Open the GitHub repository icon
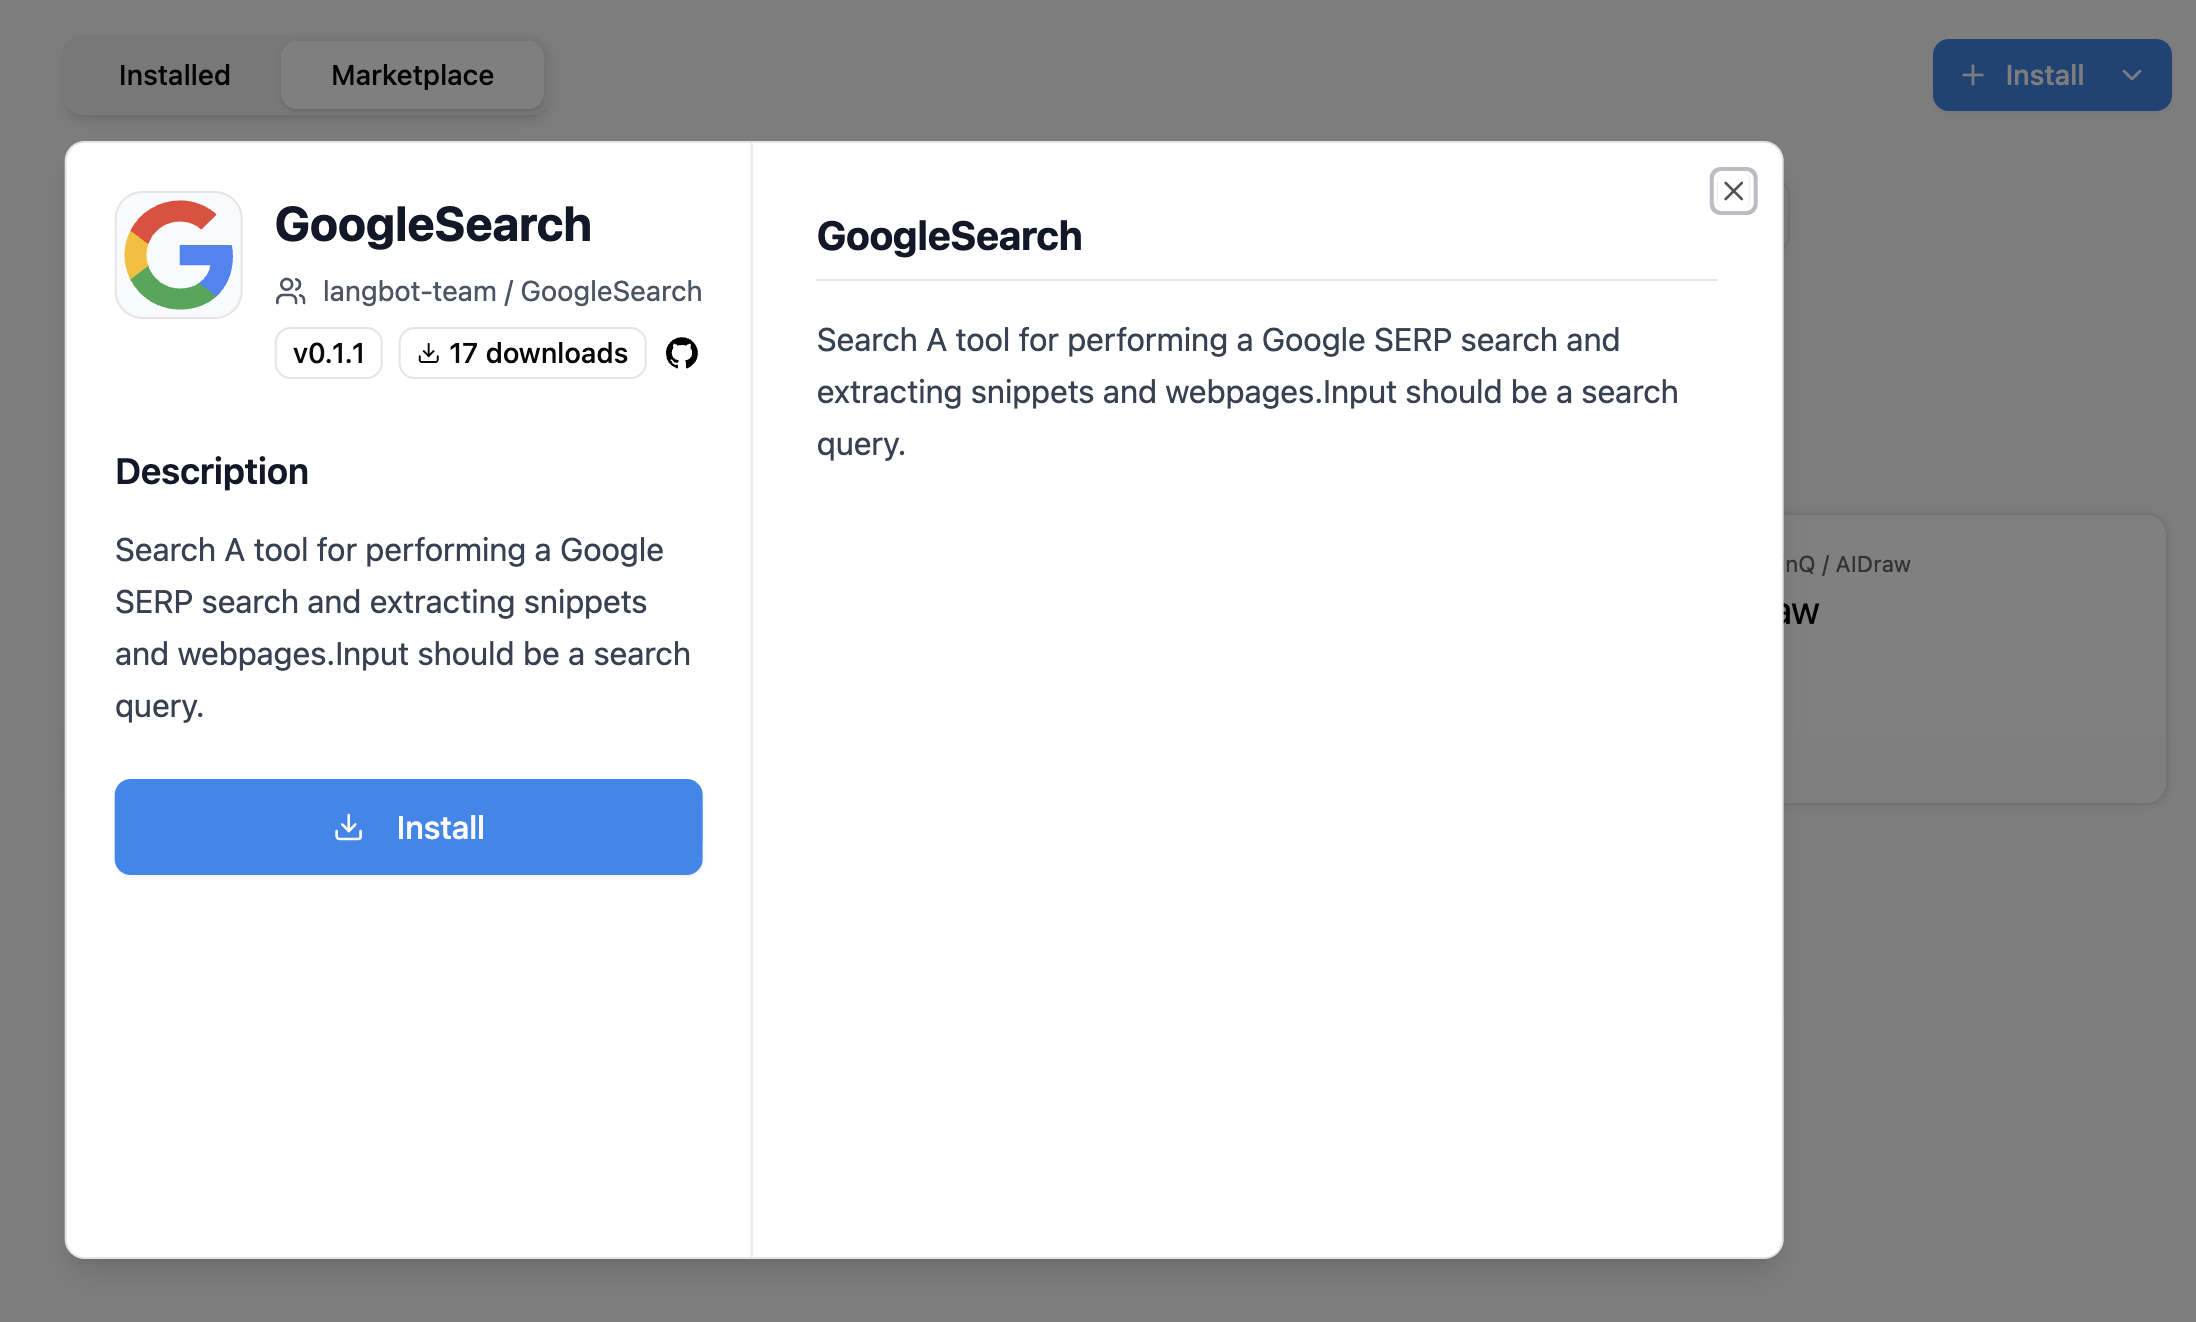 [682, 353]
